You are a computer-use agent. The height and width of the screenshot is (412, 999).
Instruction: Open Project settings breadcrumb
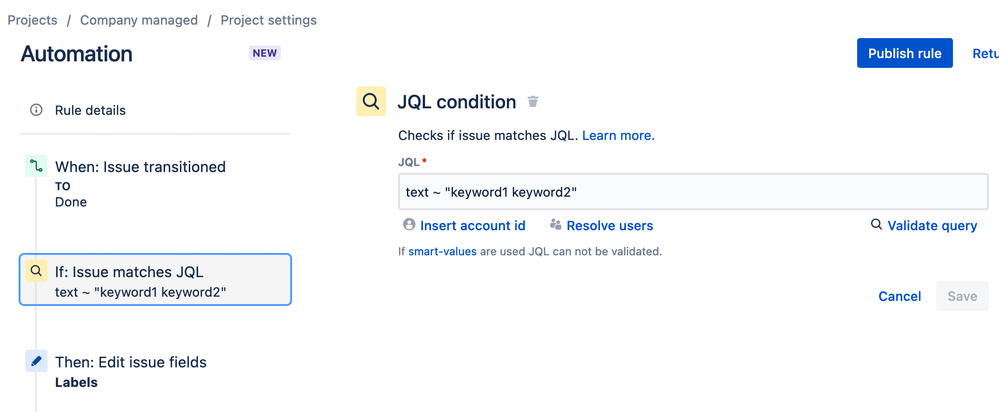click(268, 20)
